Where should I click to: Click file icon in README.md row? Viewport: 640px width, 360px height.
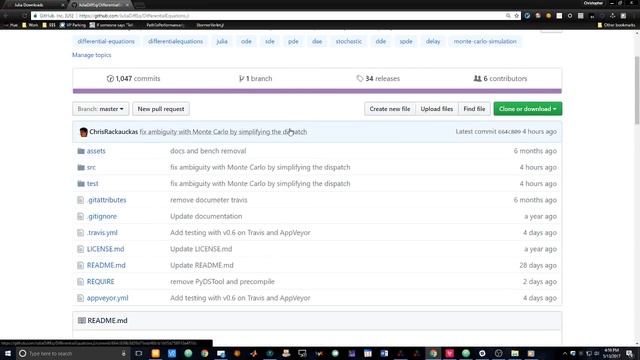tap(80, 265)
